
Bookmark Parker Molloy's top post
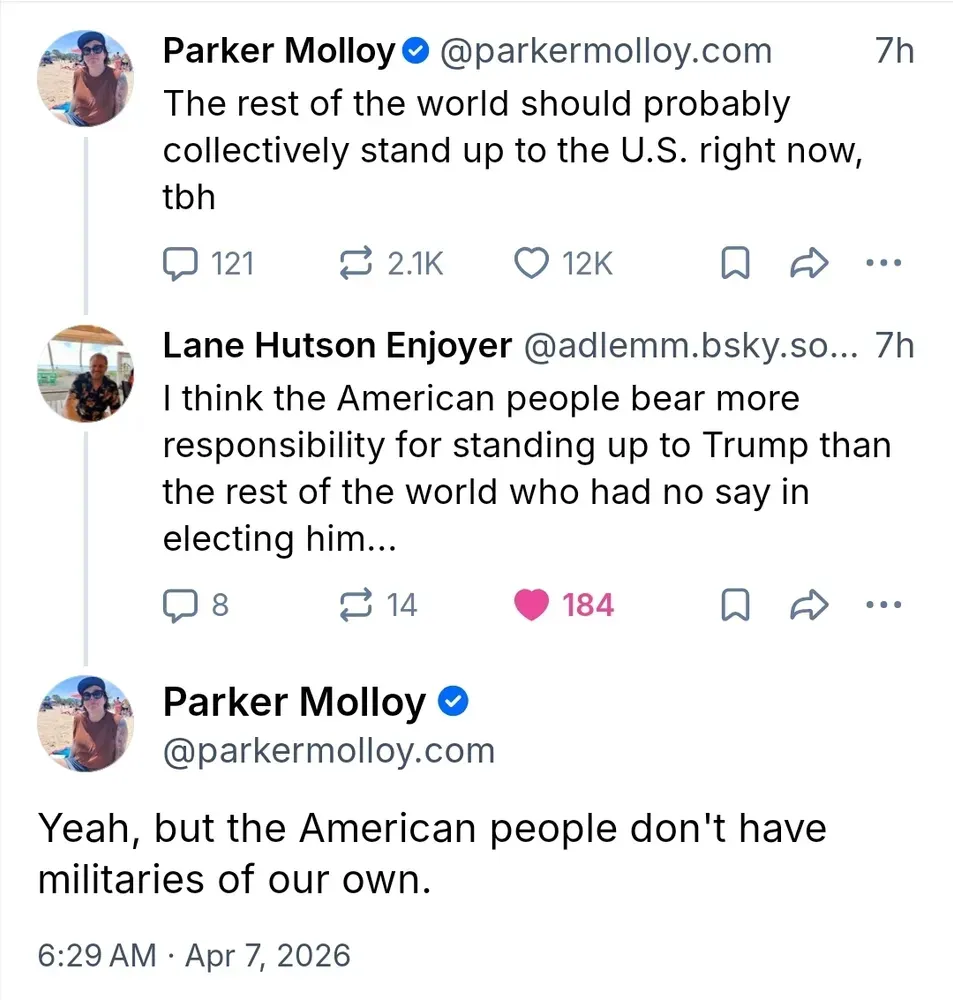(x=735, y=263)
